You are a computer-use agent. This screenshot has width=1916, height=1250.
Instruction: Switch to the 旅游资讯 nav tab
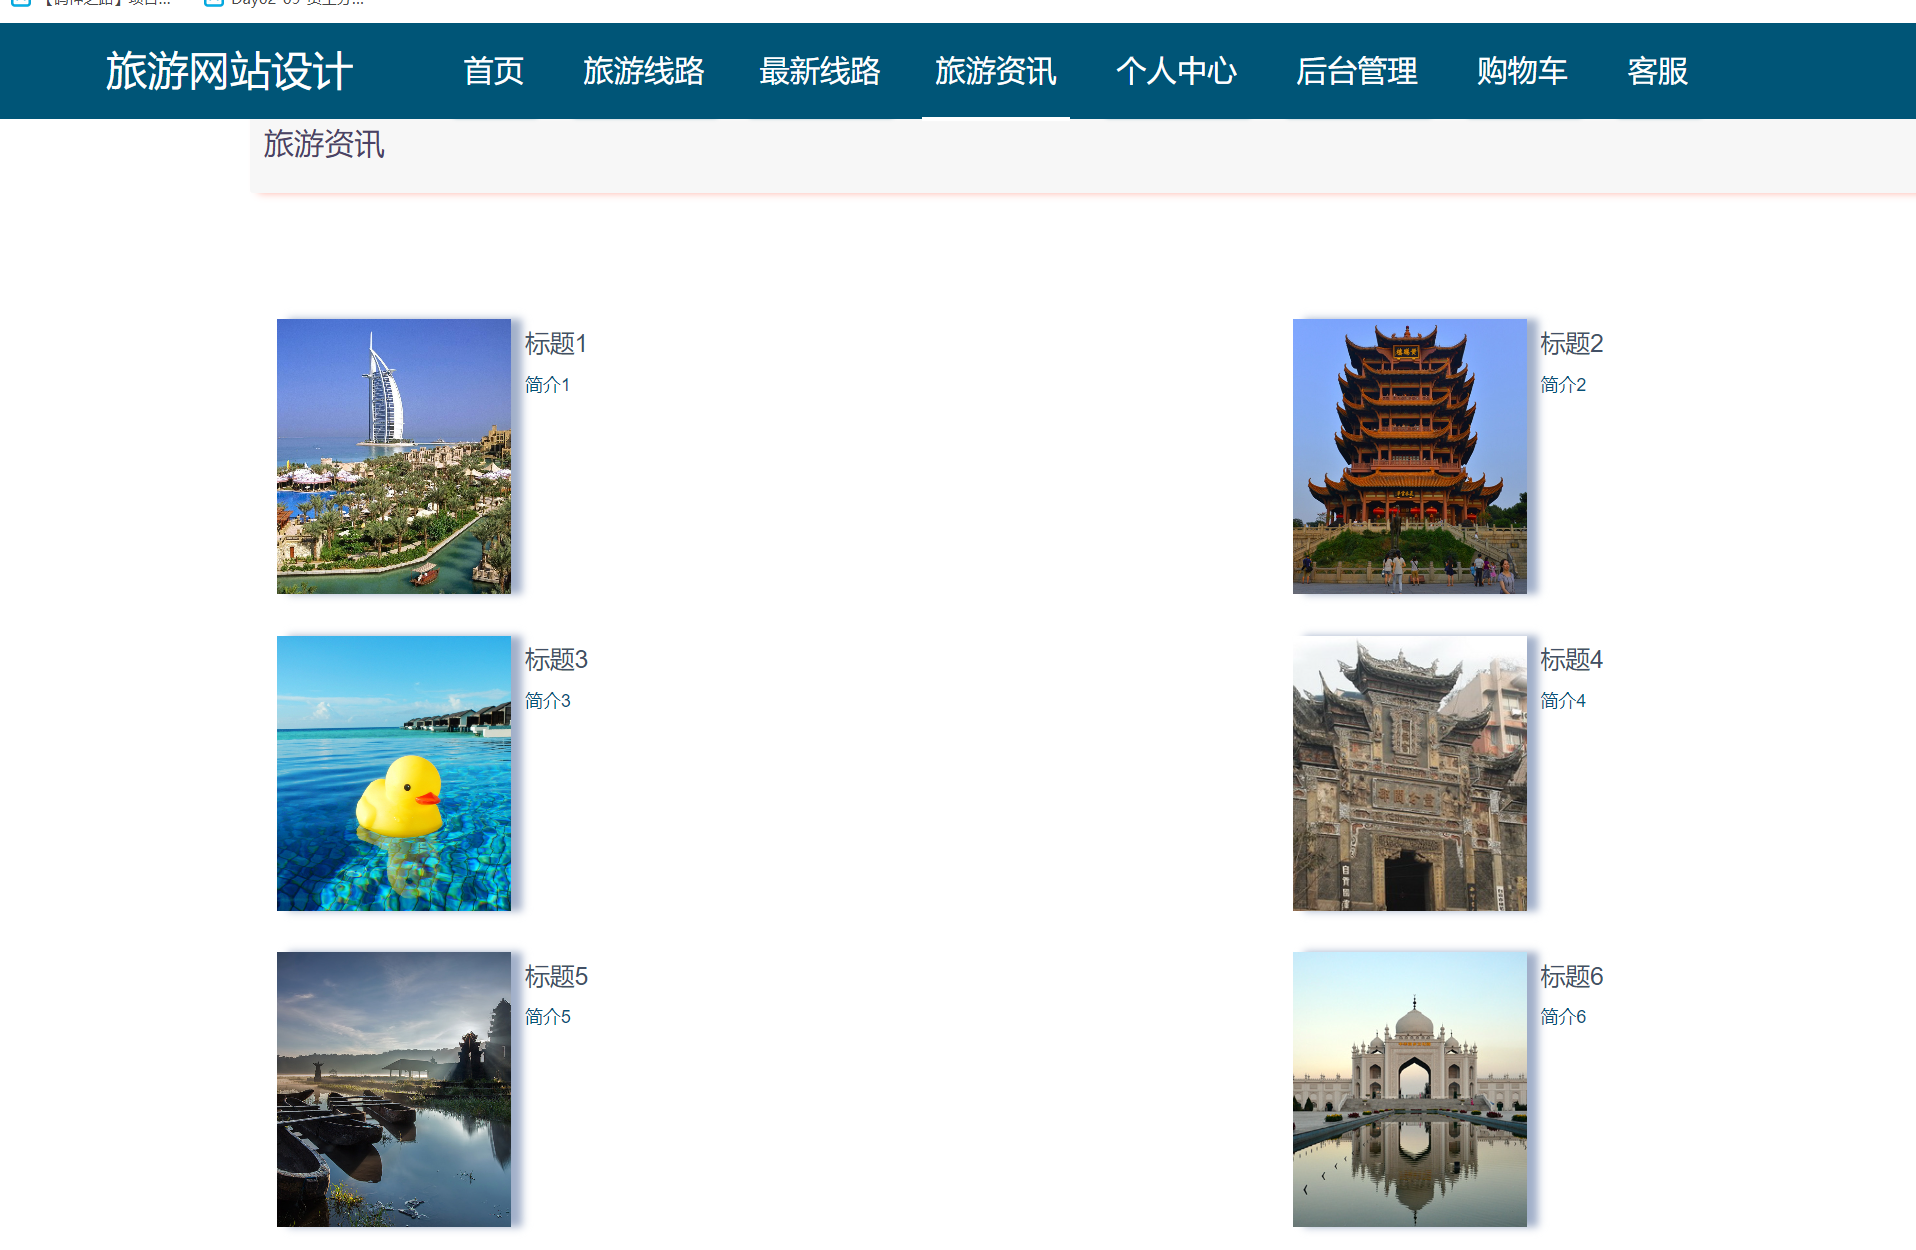pyautogui.click(x=995, y=72)
